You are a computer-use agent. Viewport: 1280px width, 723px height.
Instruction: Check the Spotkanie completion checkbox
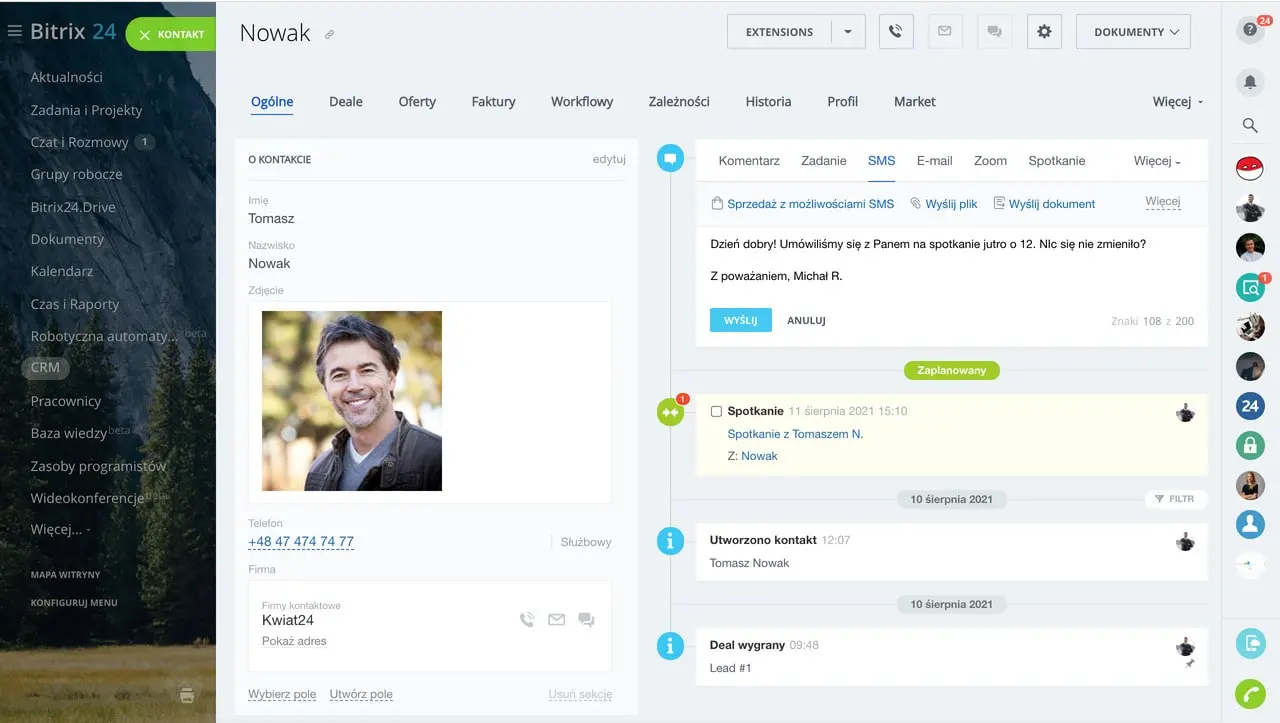[716, 411]
